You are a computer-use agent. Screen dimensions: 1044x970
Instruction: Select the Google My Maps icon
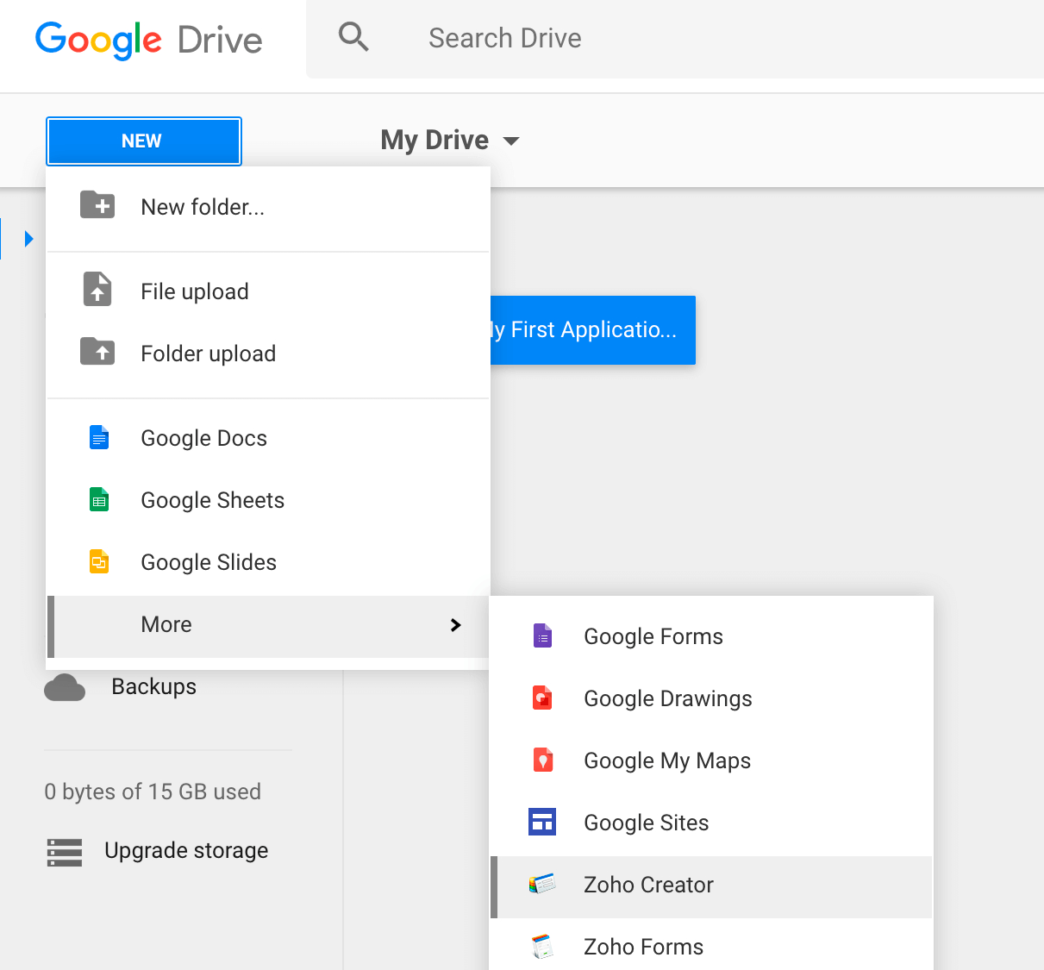[x=542, y=760]
